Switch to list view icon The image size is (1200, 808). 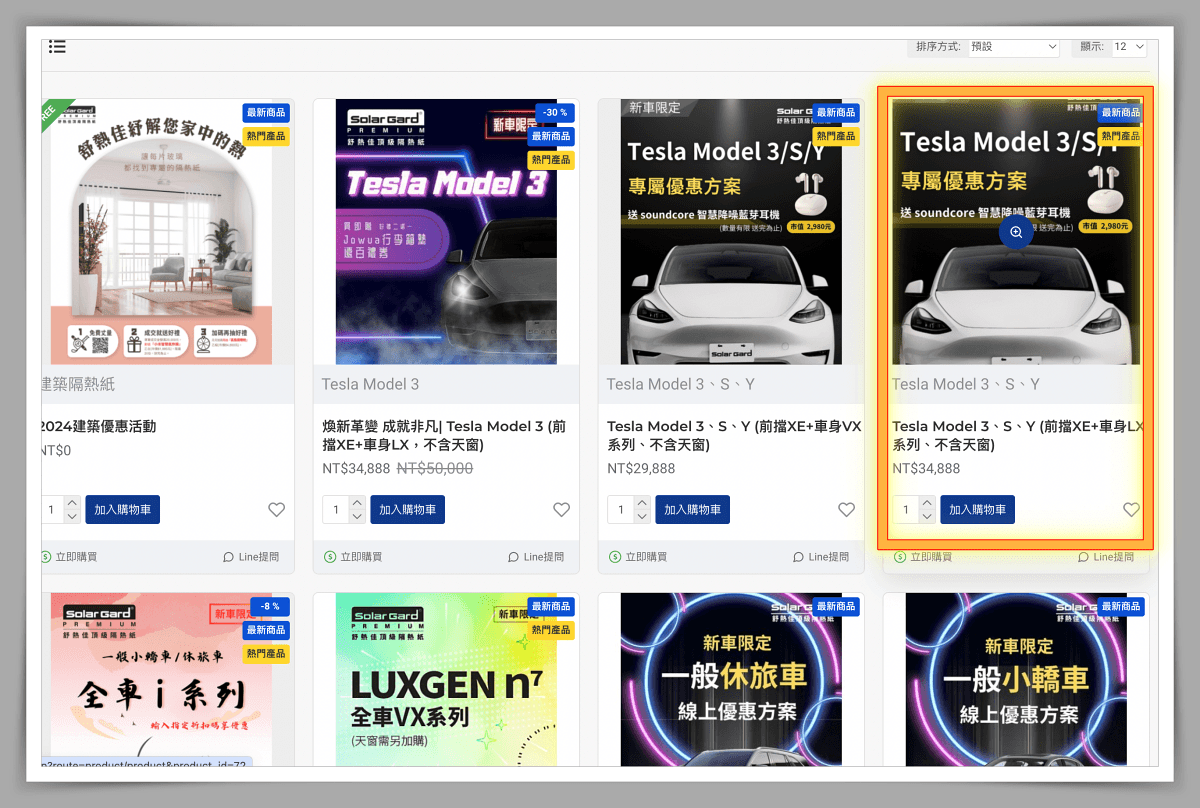pos(57,46)
